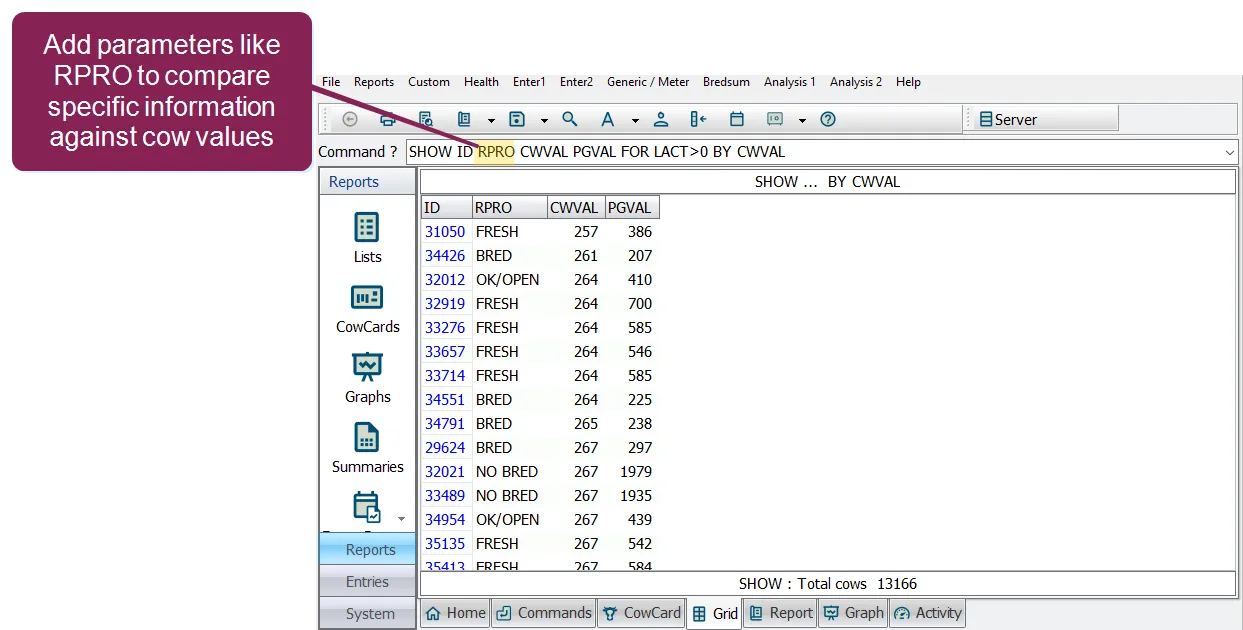Click the font A toolbar icon
This screenshot has height=630, width=1243.
607,119
